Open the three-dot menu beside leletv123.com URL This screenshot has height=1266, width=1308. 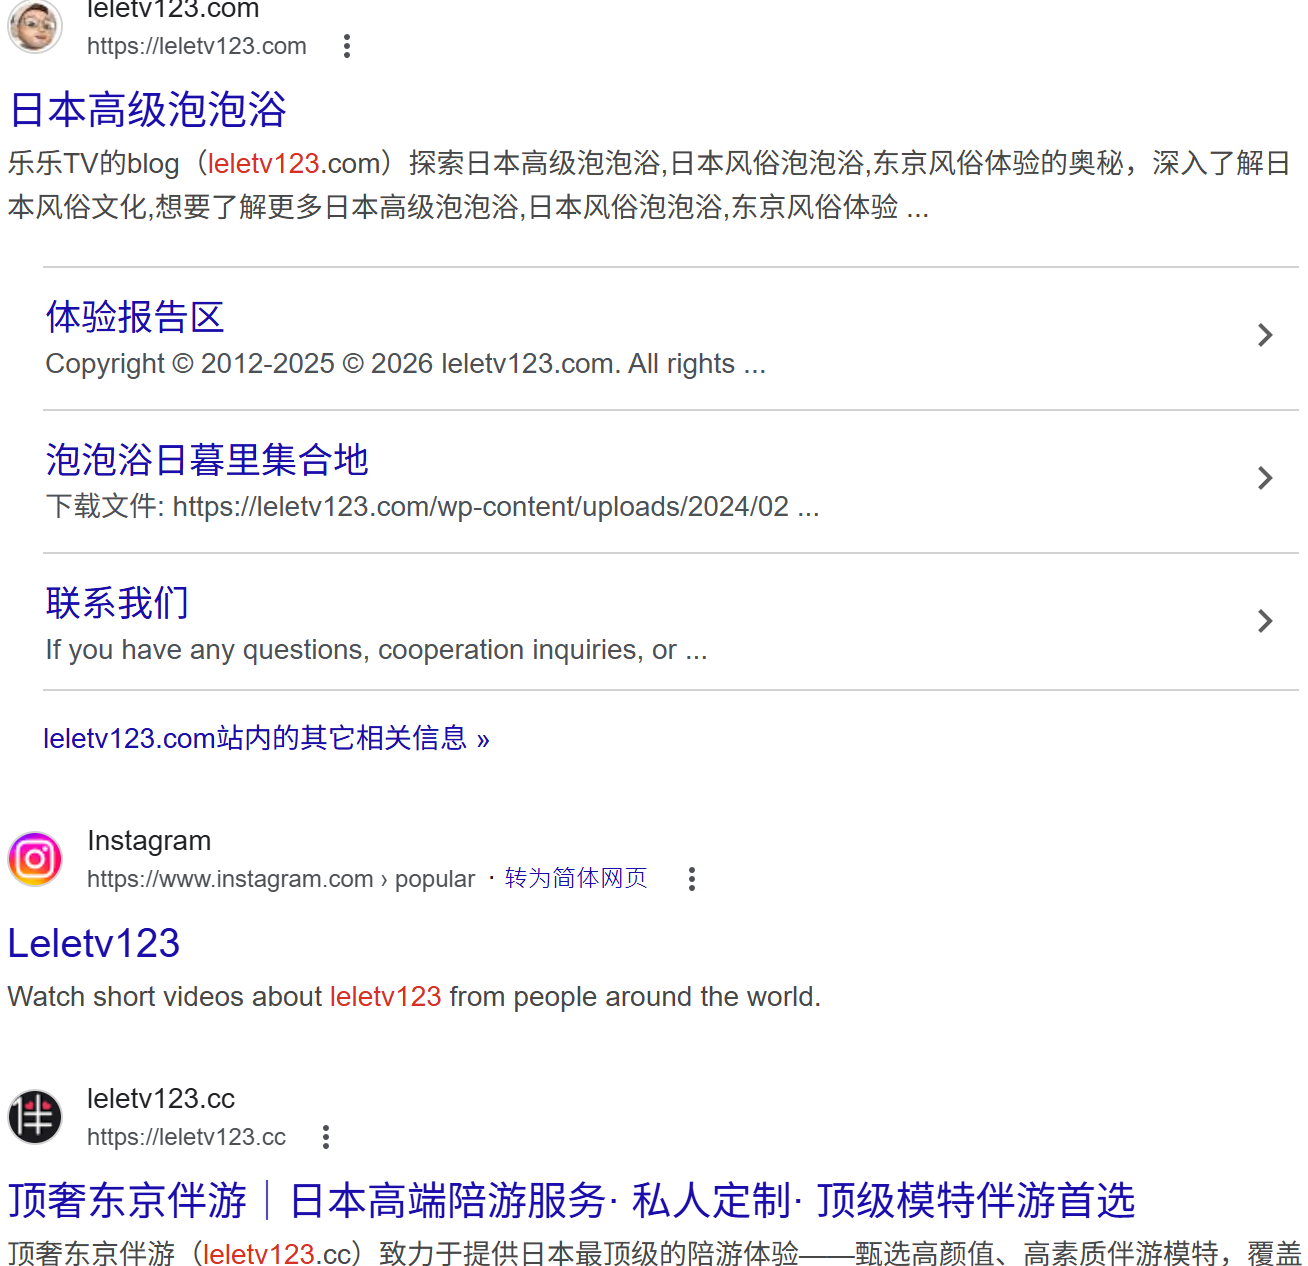tap(347, 46)
